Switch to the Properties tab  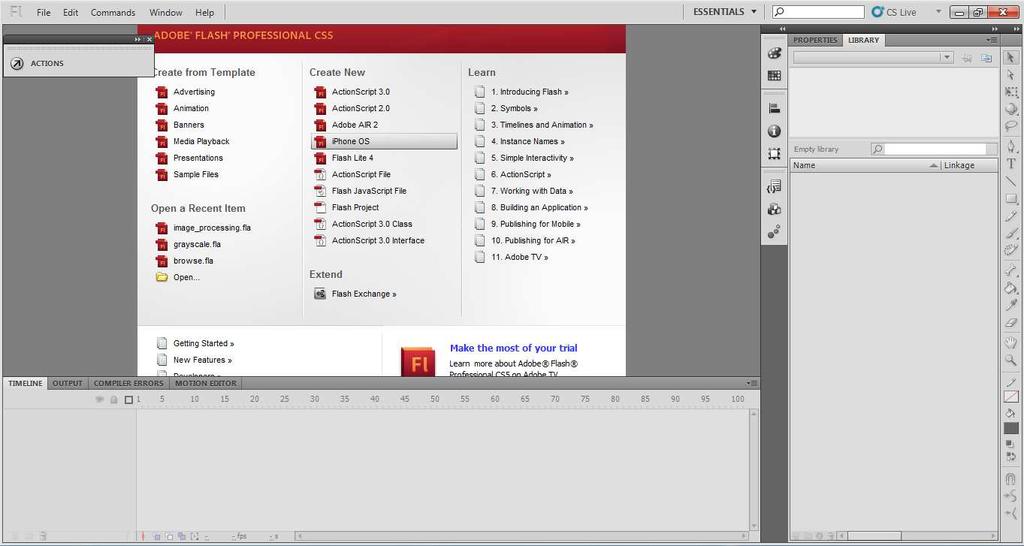[x=815, y=40]
